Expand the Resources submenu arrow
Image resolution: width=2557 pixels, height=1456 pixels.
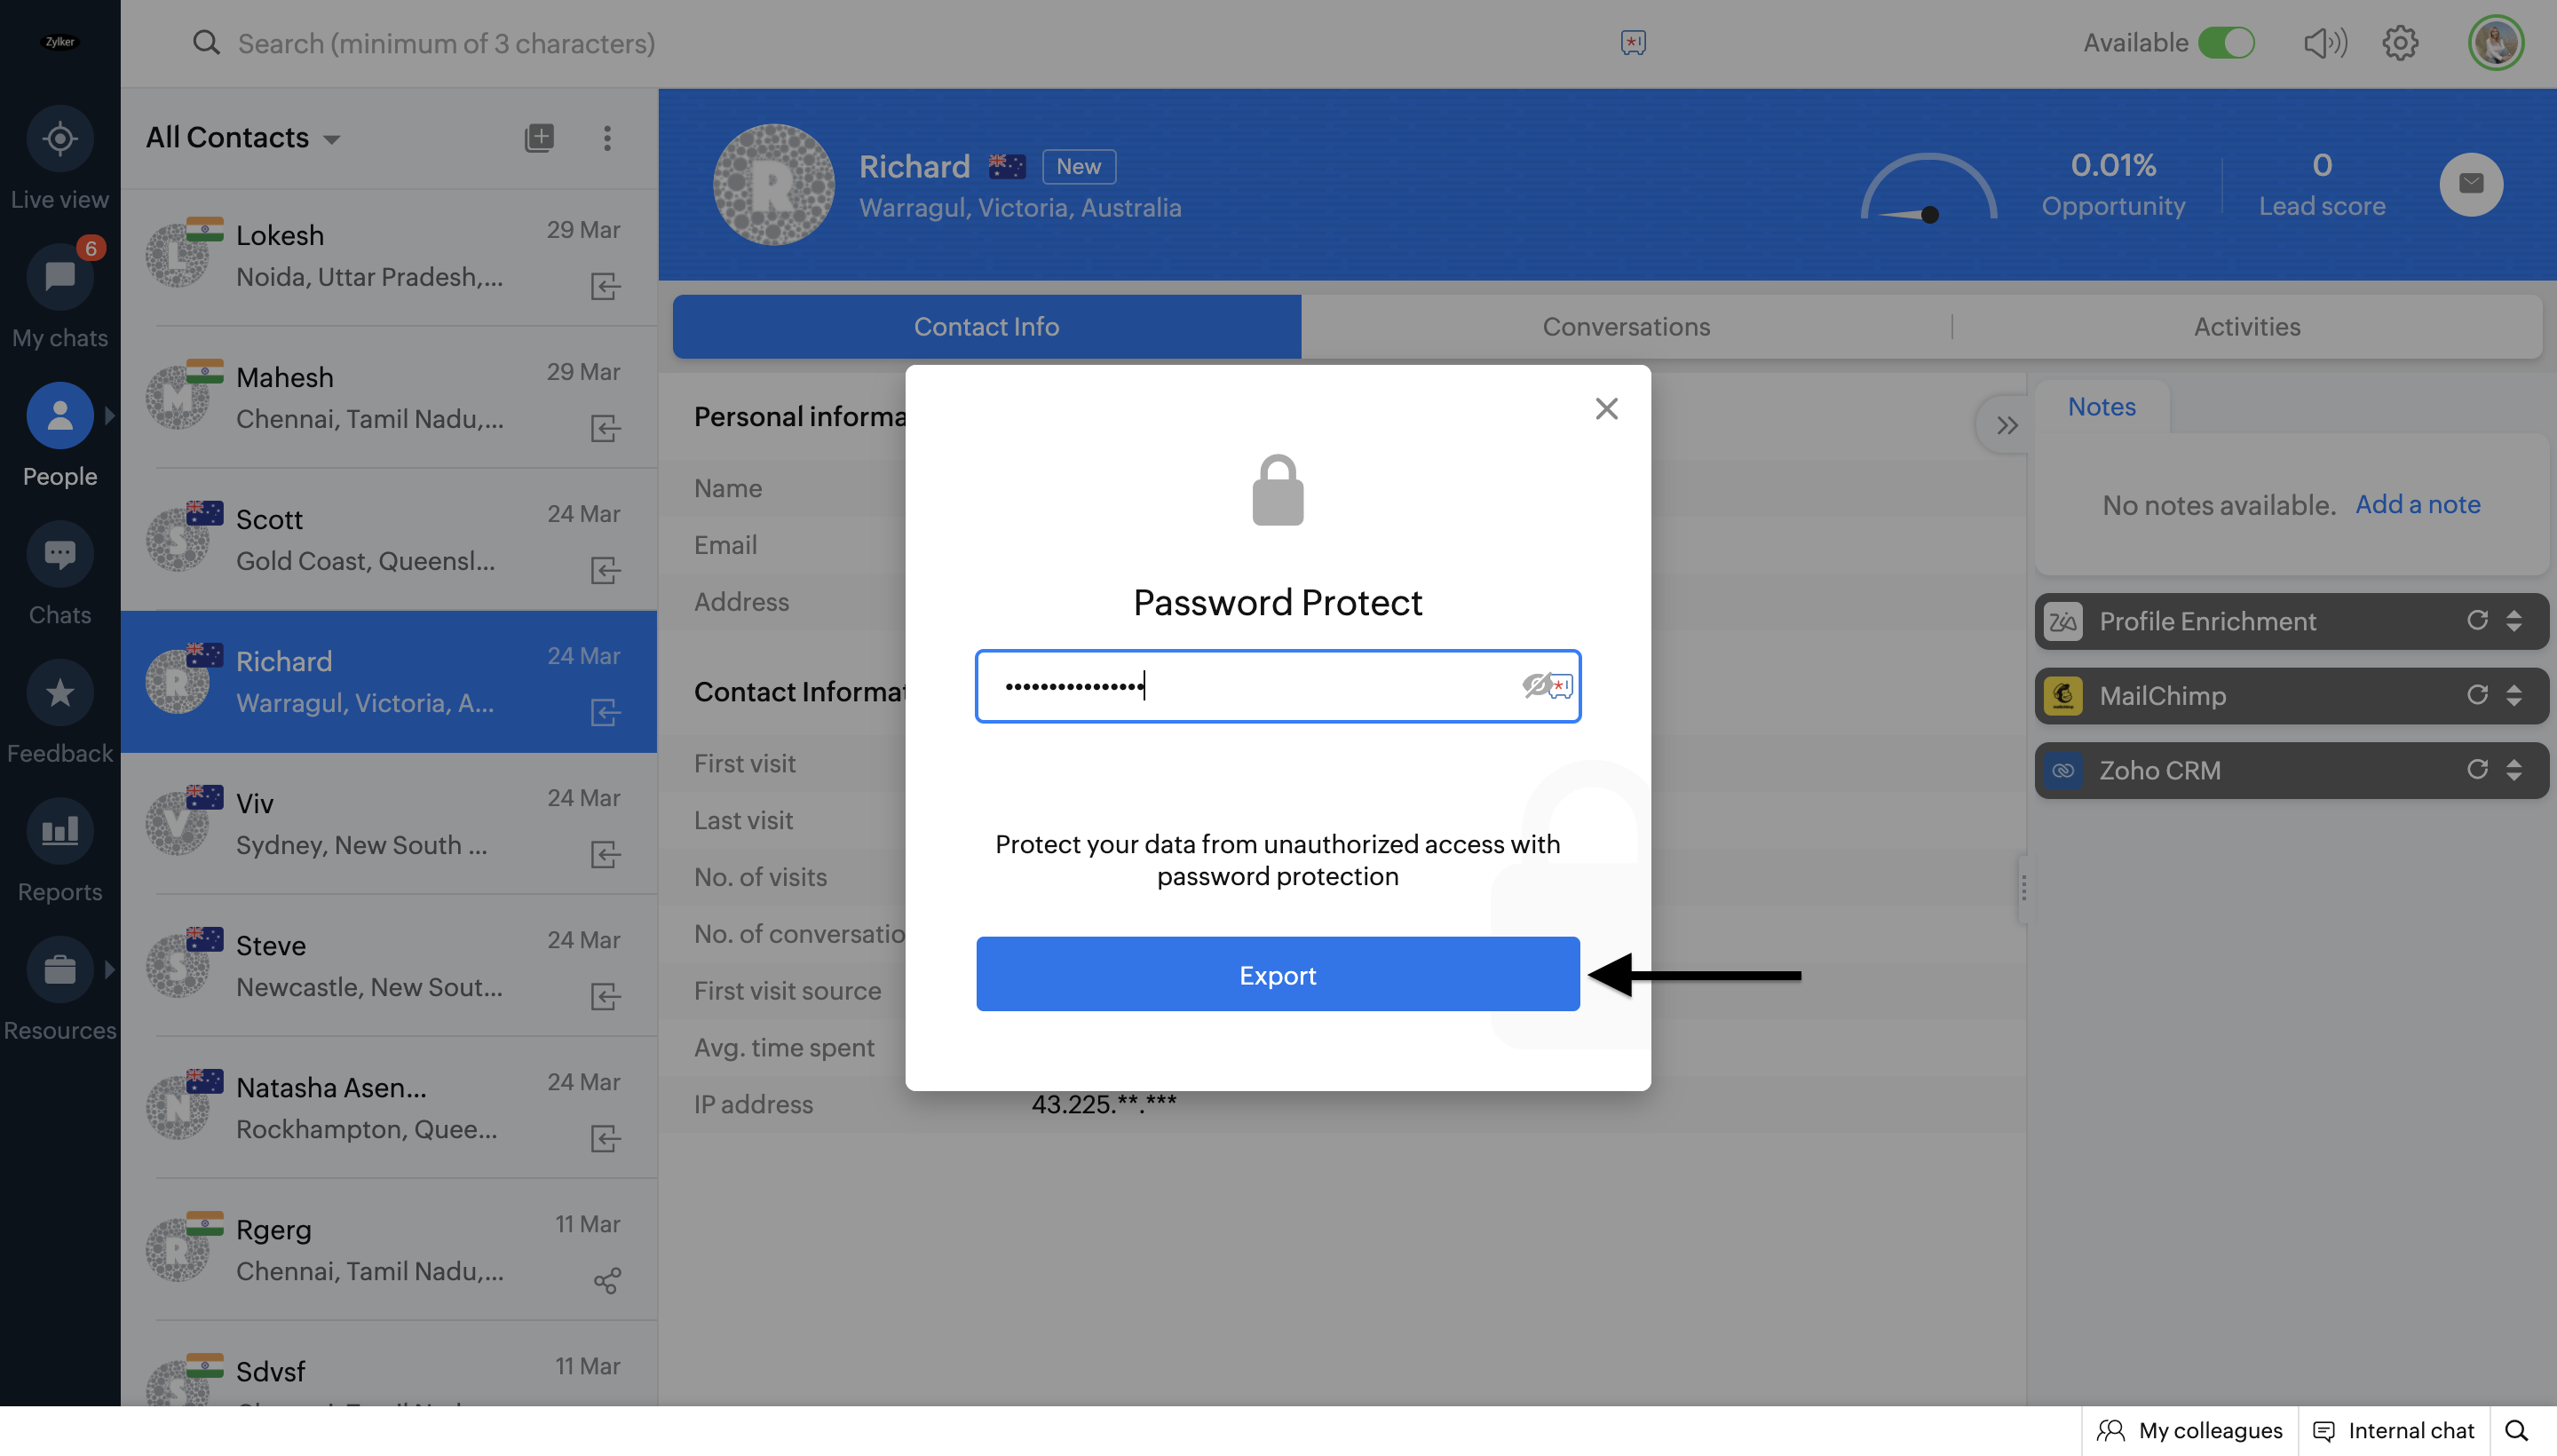[x=110, y=969]
